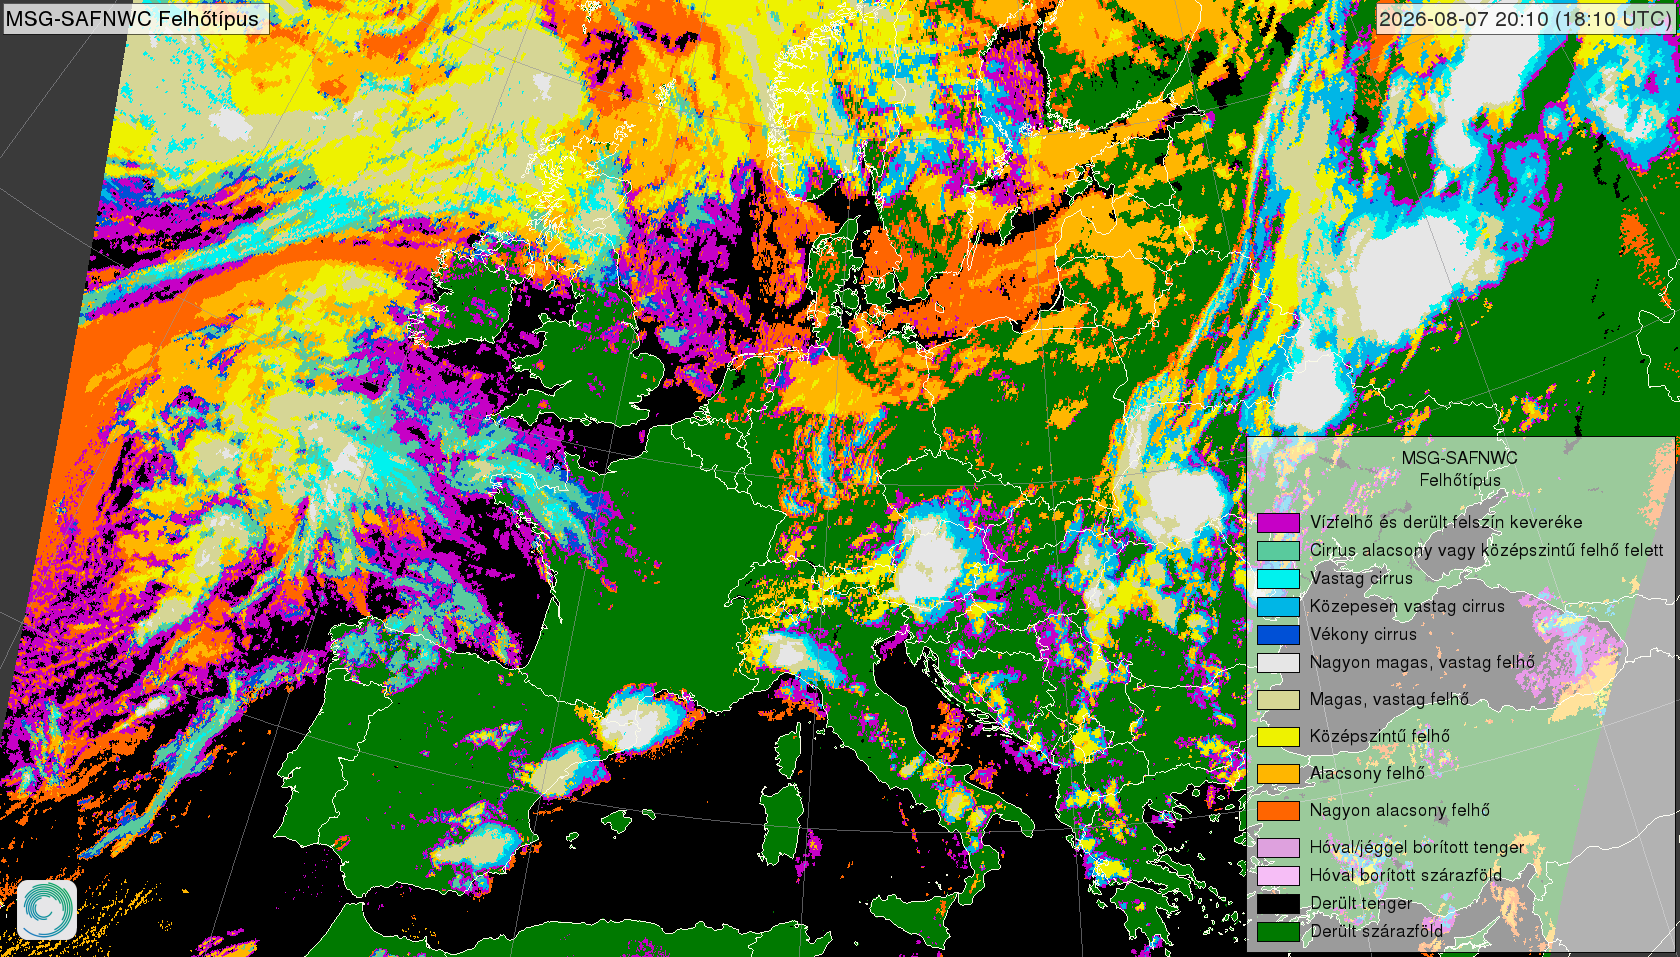Select the label "Nagyon alacsony felhő"
The height and width of the screenshot is (957, 1680).
pyautogui.click(x=1400, y=810)
